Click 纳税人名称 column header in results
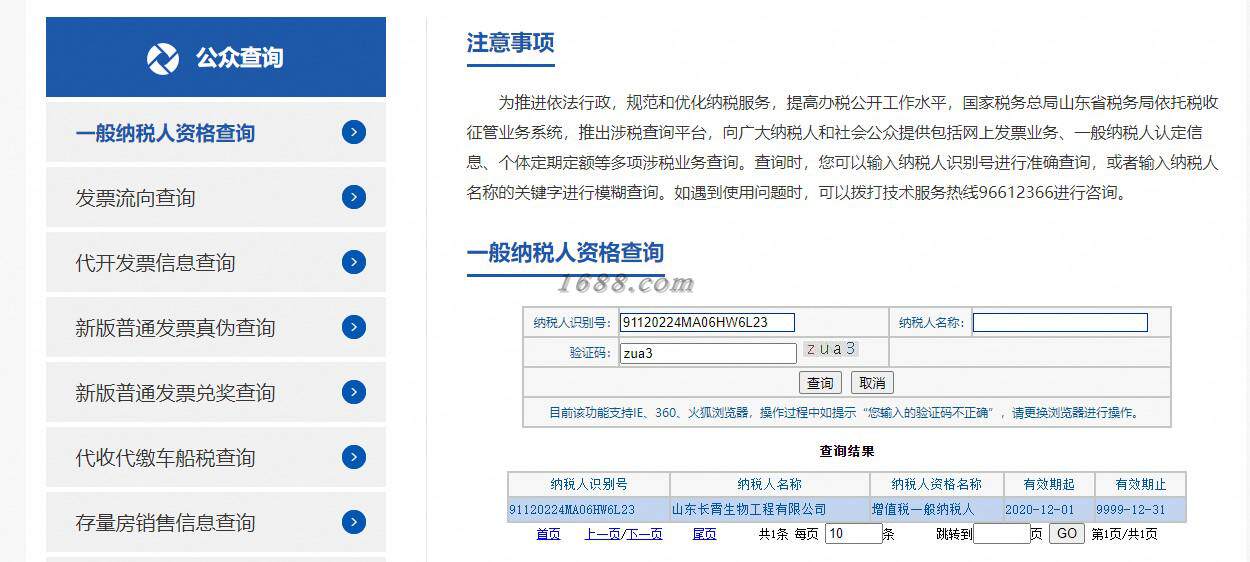Image resolution: width=1250 pixels, height=562 pixels. (770, 484)
